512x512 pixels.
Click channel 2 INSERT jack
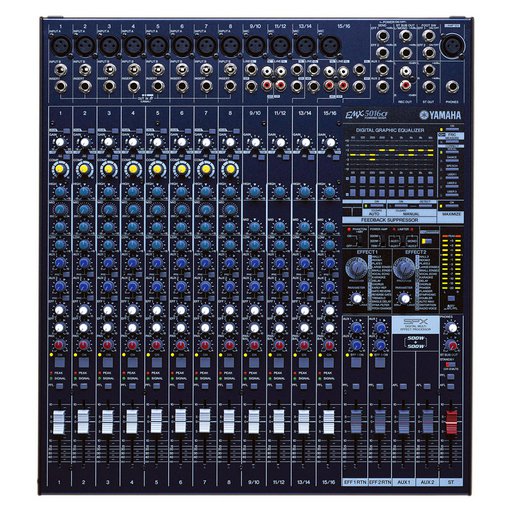coord(85,87)
